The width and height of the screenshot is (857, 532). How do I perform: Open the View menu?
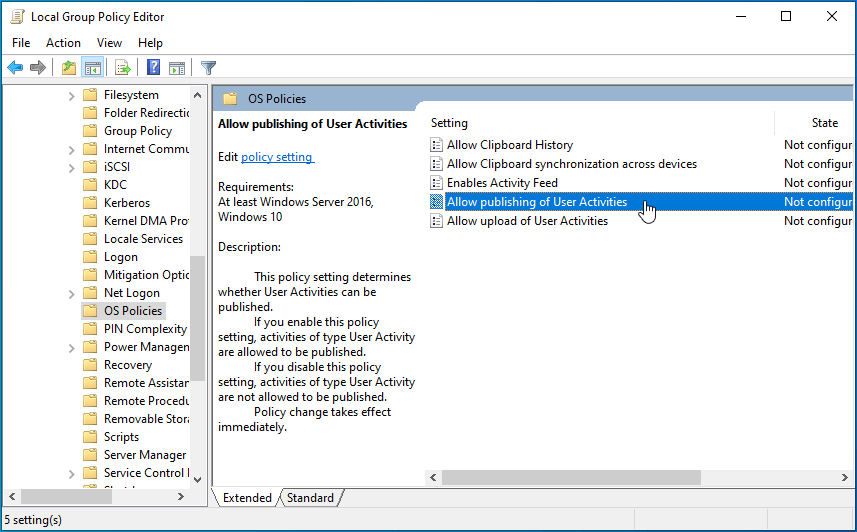pyautogui.click(x=109, y=43)
